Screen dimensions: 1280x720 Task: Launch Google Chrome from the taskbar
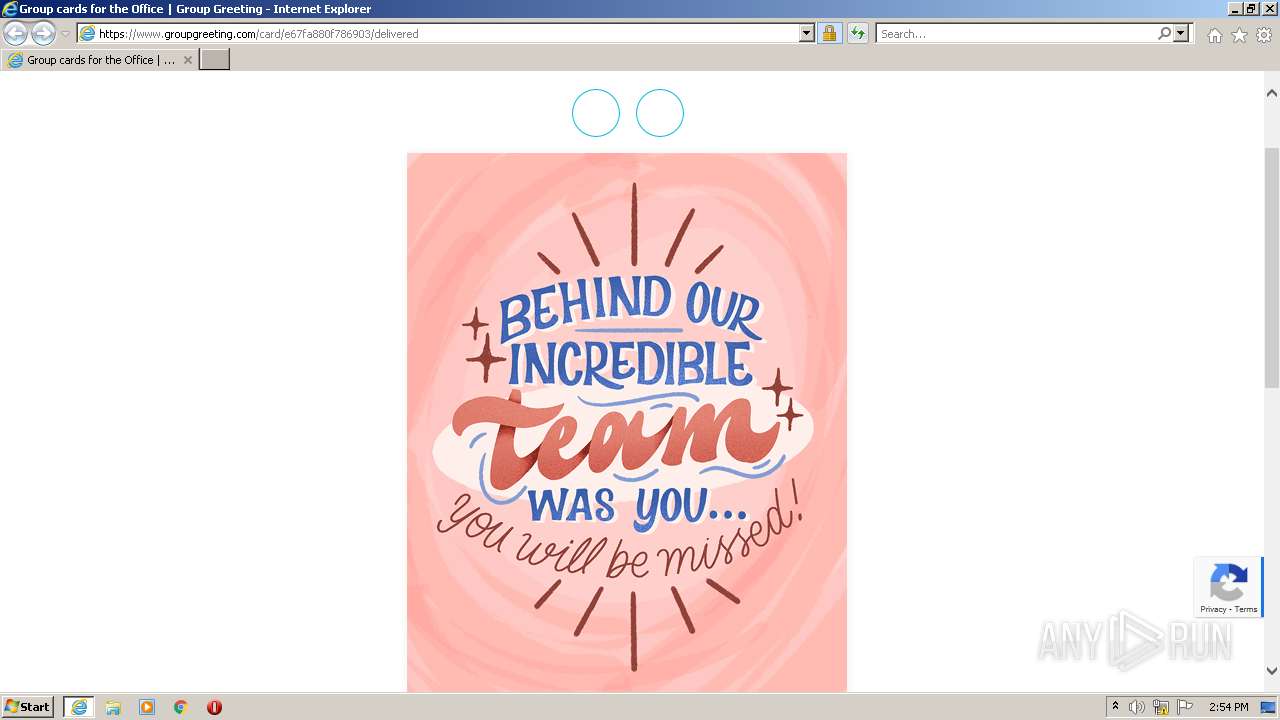(x=181, y=707)
